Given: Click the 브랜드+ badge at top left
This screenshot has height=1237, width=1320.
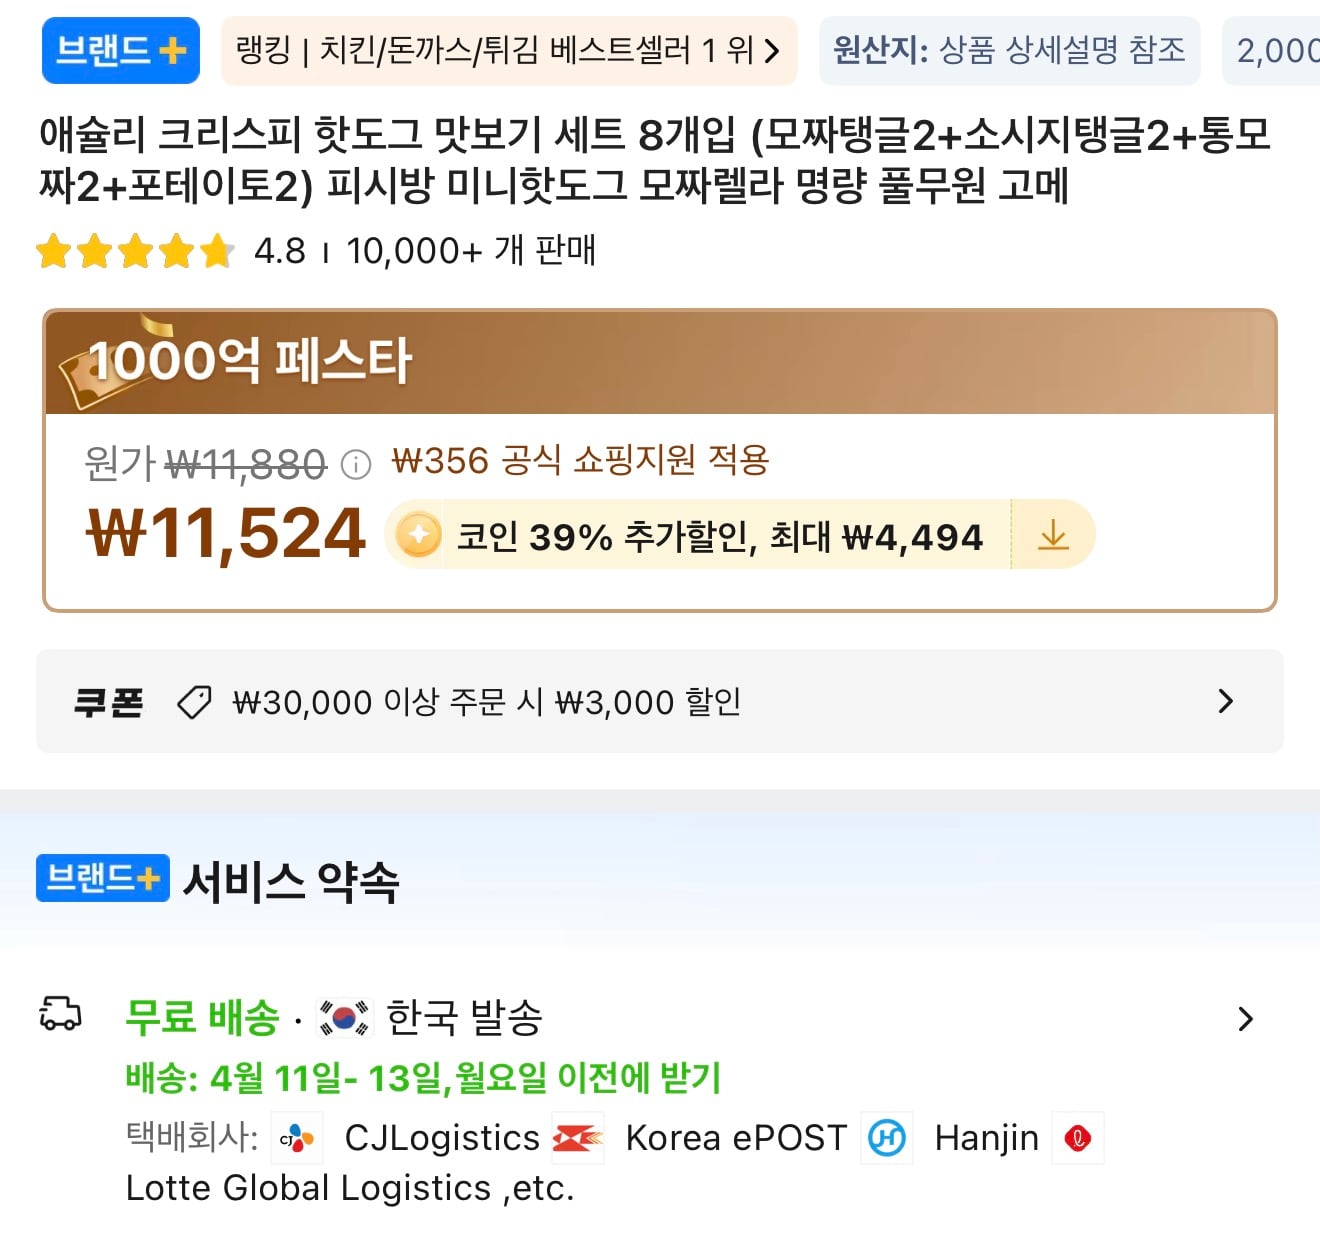Looking at the screenshot, I should tap(120, 50).
